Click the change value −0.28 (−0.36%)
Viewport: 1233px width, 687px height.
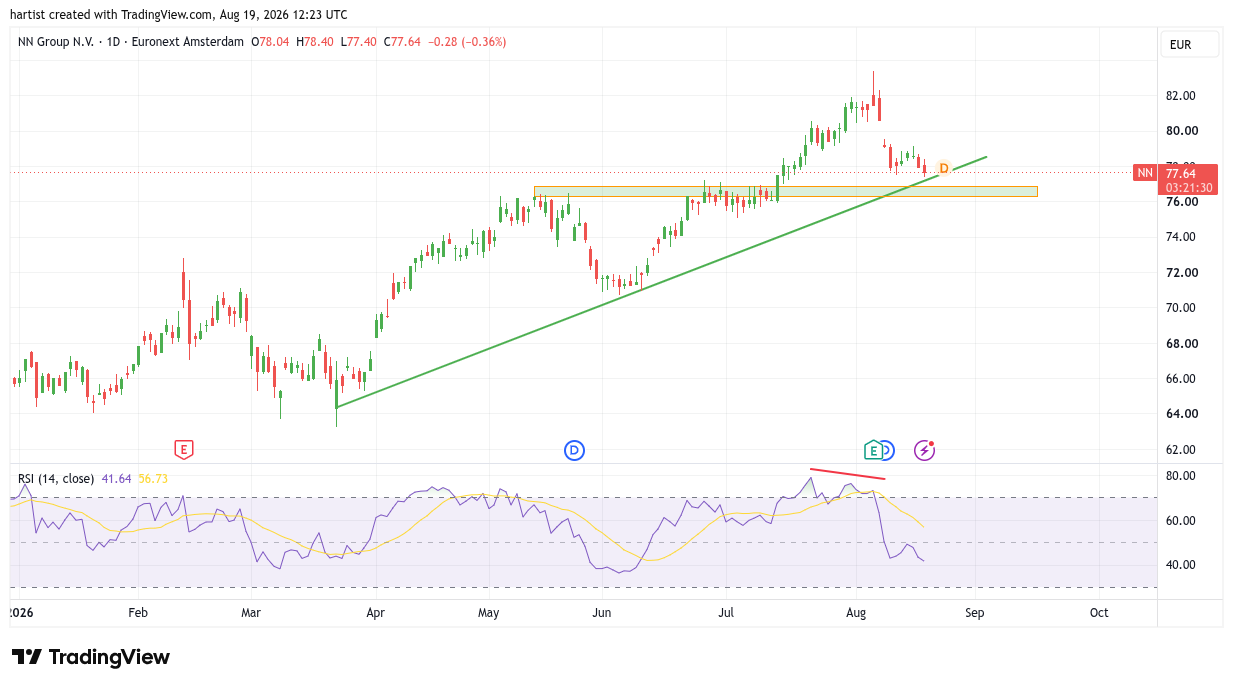(x=467, y=42)
